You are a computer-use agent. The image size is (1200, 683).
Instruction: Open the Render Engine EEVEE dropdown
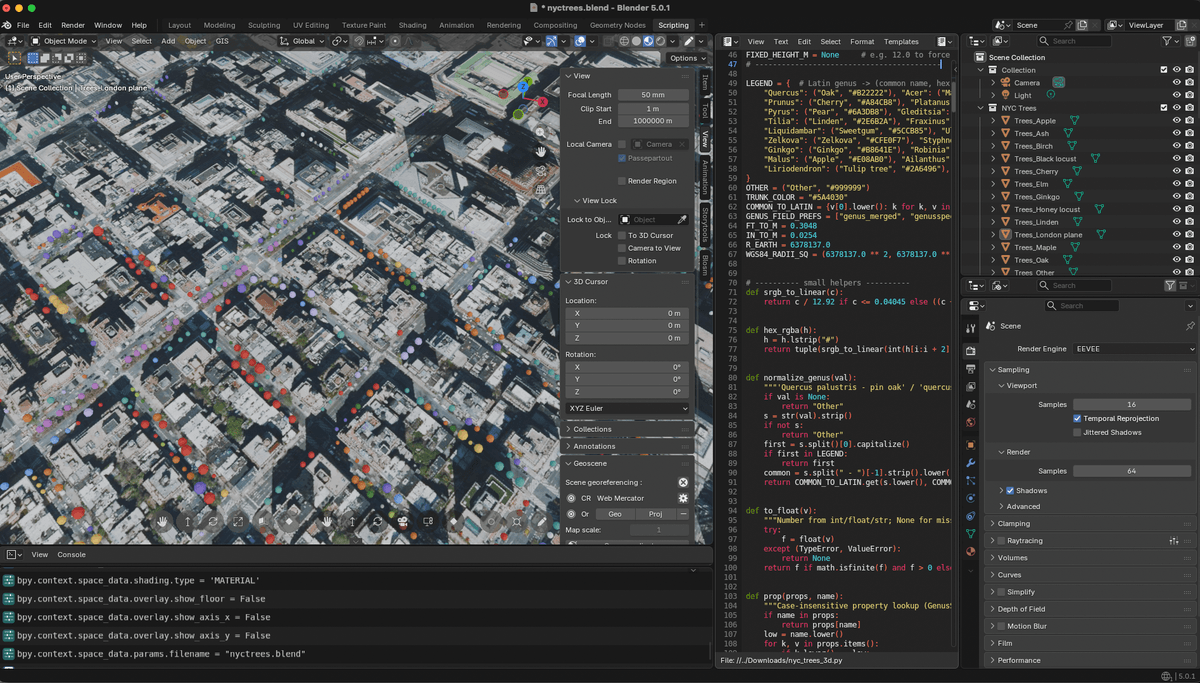click(1134, 349)
